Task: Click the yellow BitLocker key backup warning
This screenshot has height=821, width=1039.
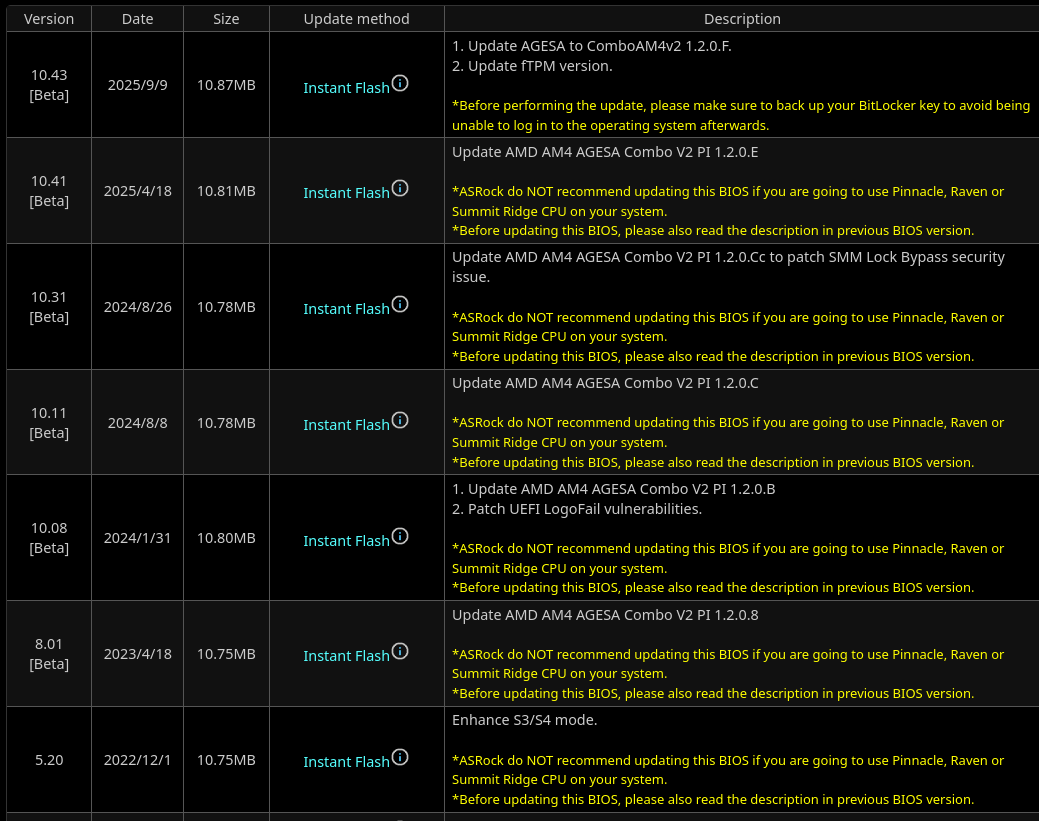Action: 741,115
